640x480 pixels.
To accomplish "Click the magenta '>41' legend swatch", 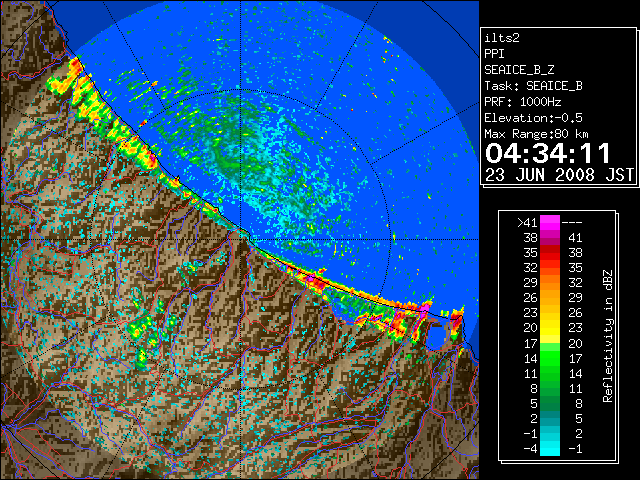I will coord(550,222).
